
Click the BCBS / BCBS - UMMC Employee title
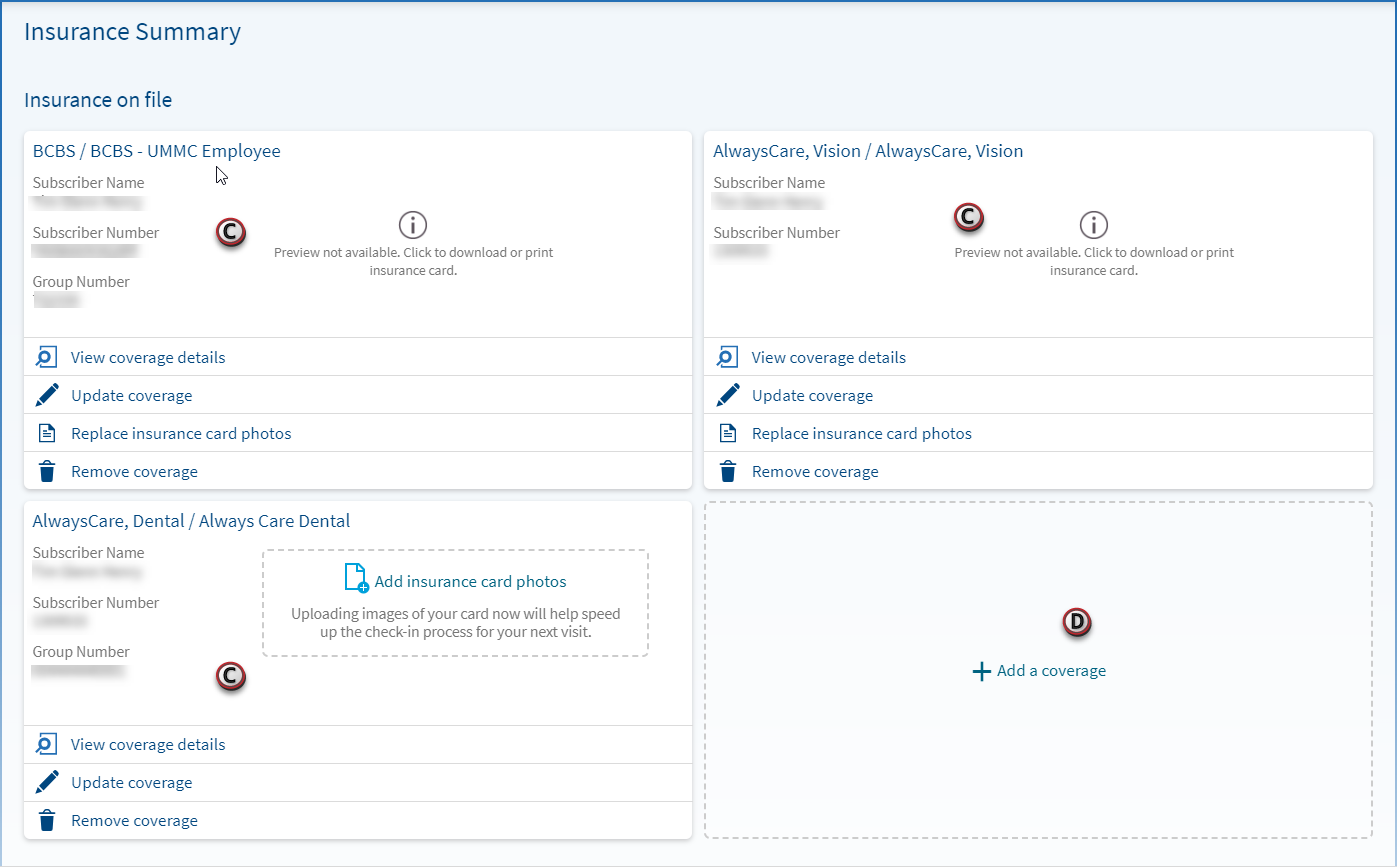(x=157, y=151)
